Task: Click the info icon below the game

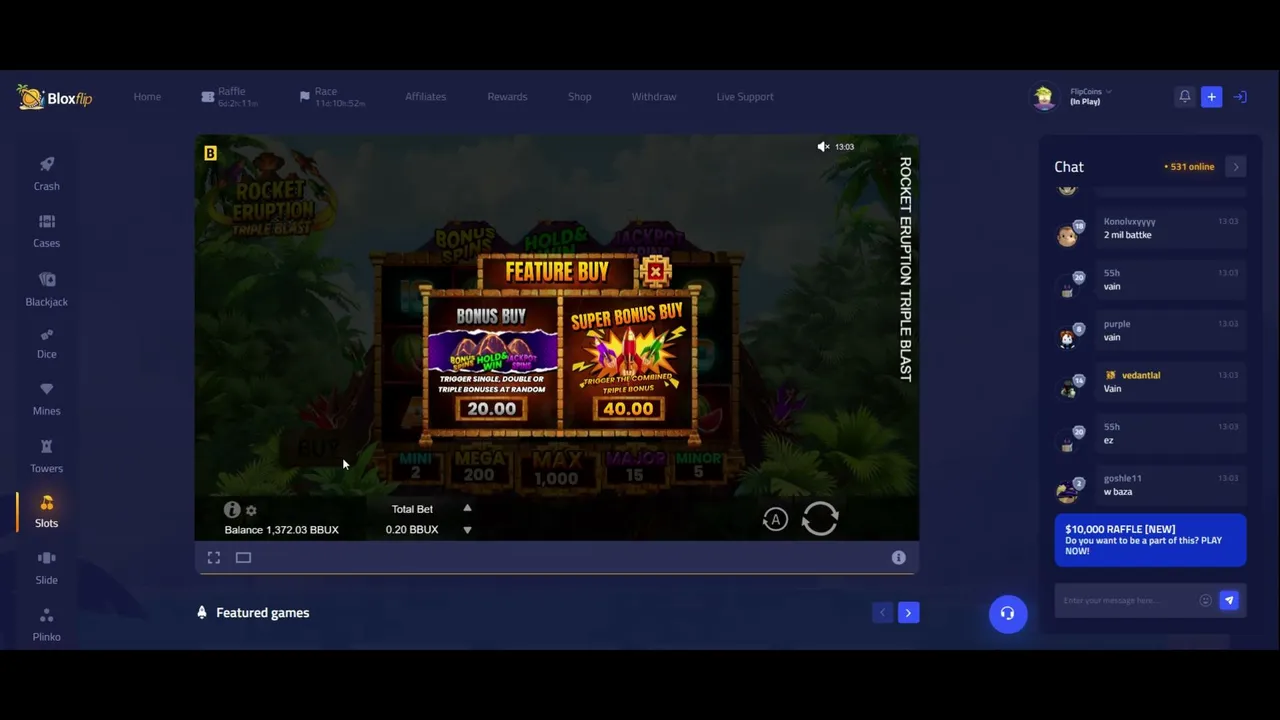Action: tap(899, 558)
